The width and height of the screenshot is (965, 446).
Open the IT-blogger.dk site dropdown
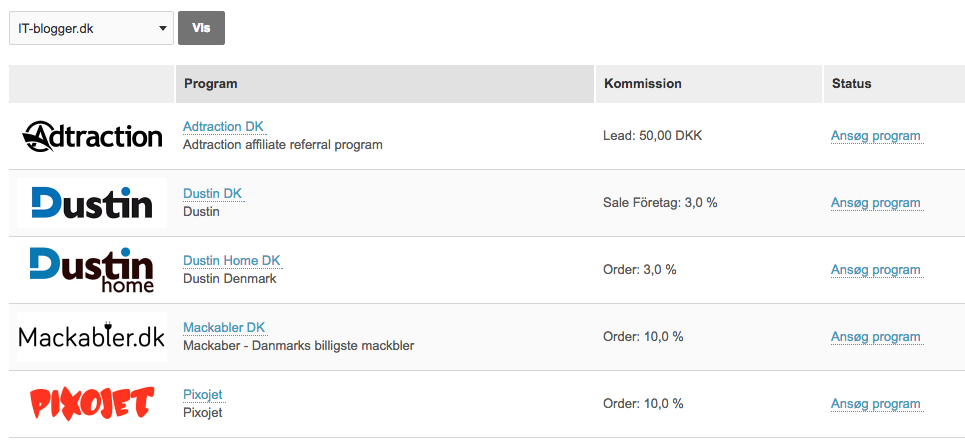click(x=92, y=28)
